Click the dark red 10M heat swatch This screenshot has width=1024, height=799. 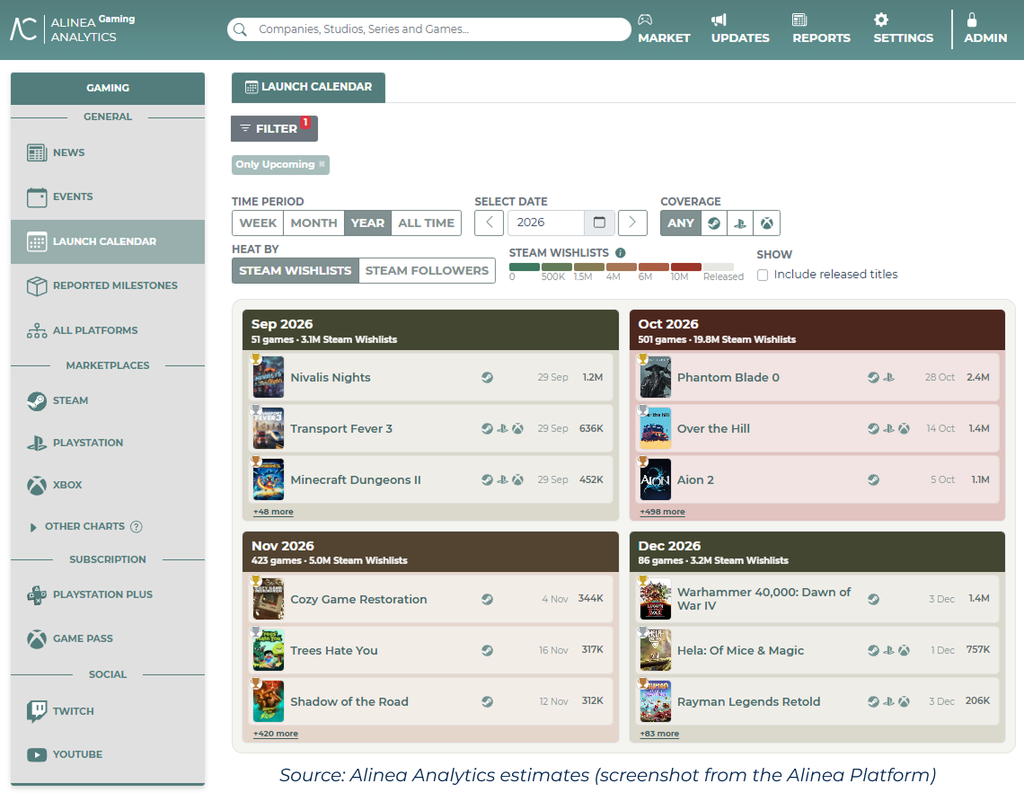click(686, 267)
